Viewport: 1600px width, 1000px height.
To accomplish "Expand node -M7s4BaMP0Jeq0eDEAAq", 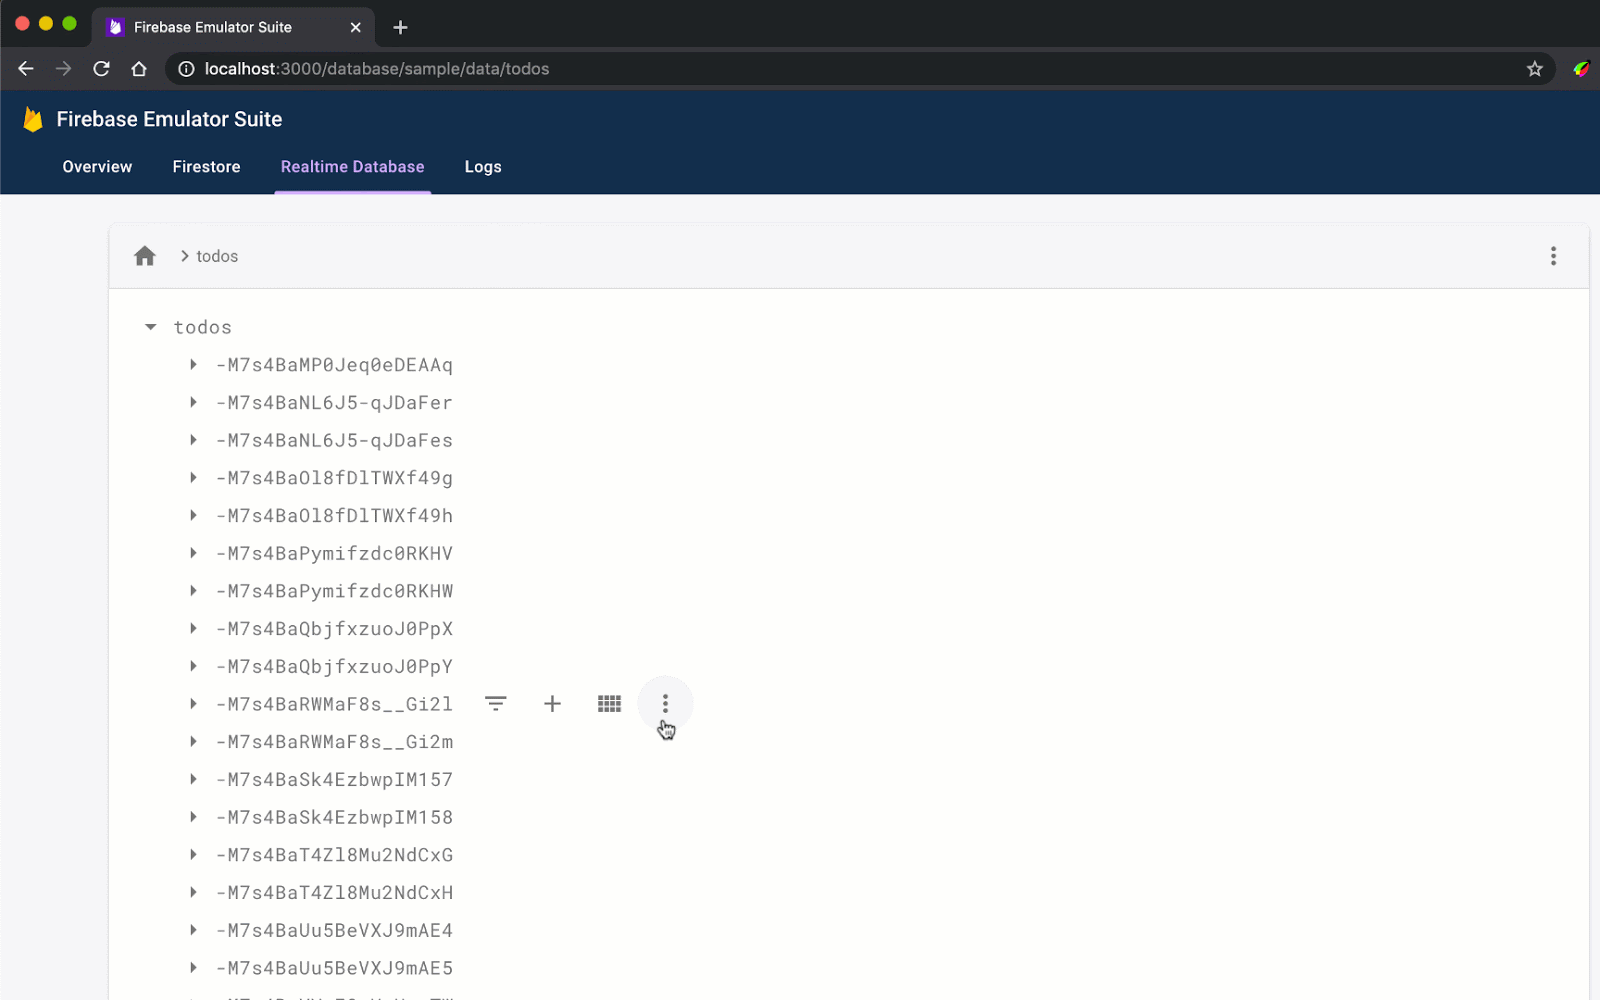I will click(193, 365).
